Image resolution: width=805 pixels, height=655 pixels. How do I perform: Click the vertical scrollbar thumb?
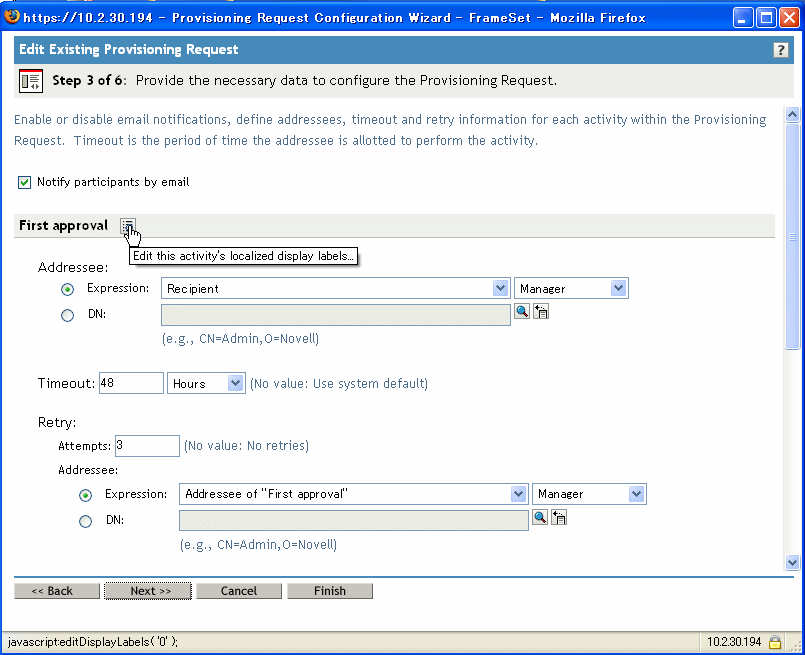792,236
